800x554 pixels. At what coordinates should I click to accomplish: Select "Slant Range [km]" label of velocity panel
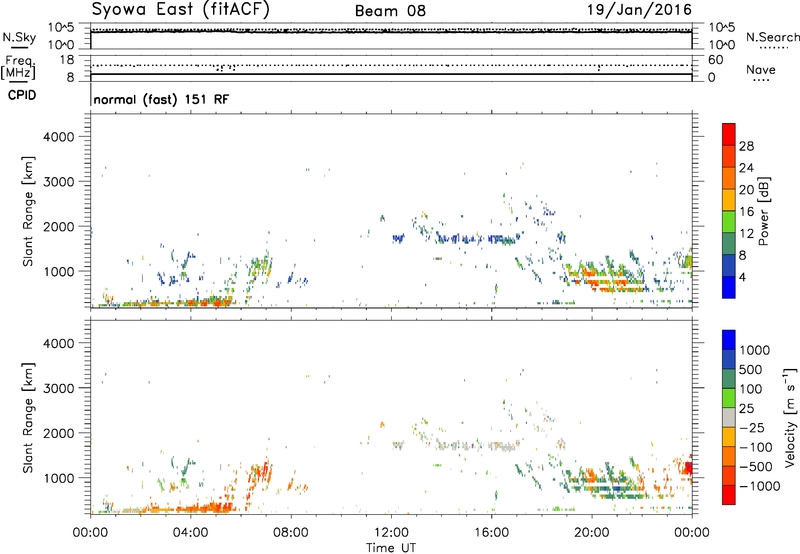pyautogui.click(x=28, y=418)
